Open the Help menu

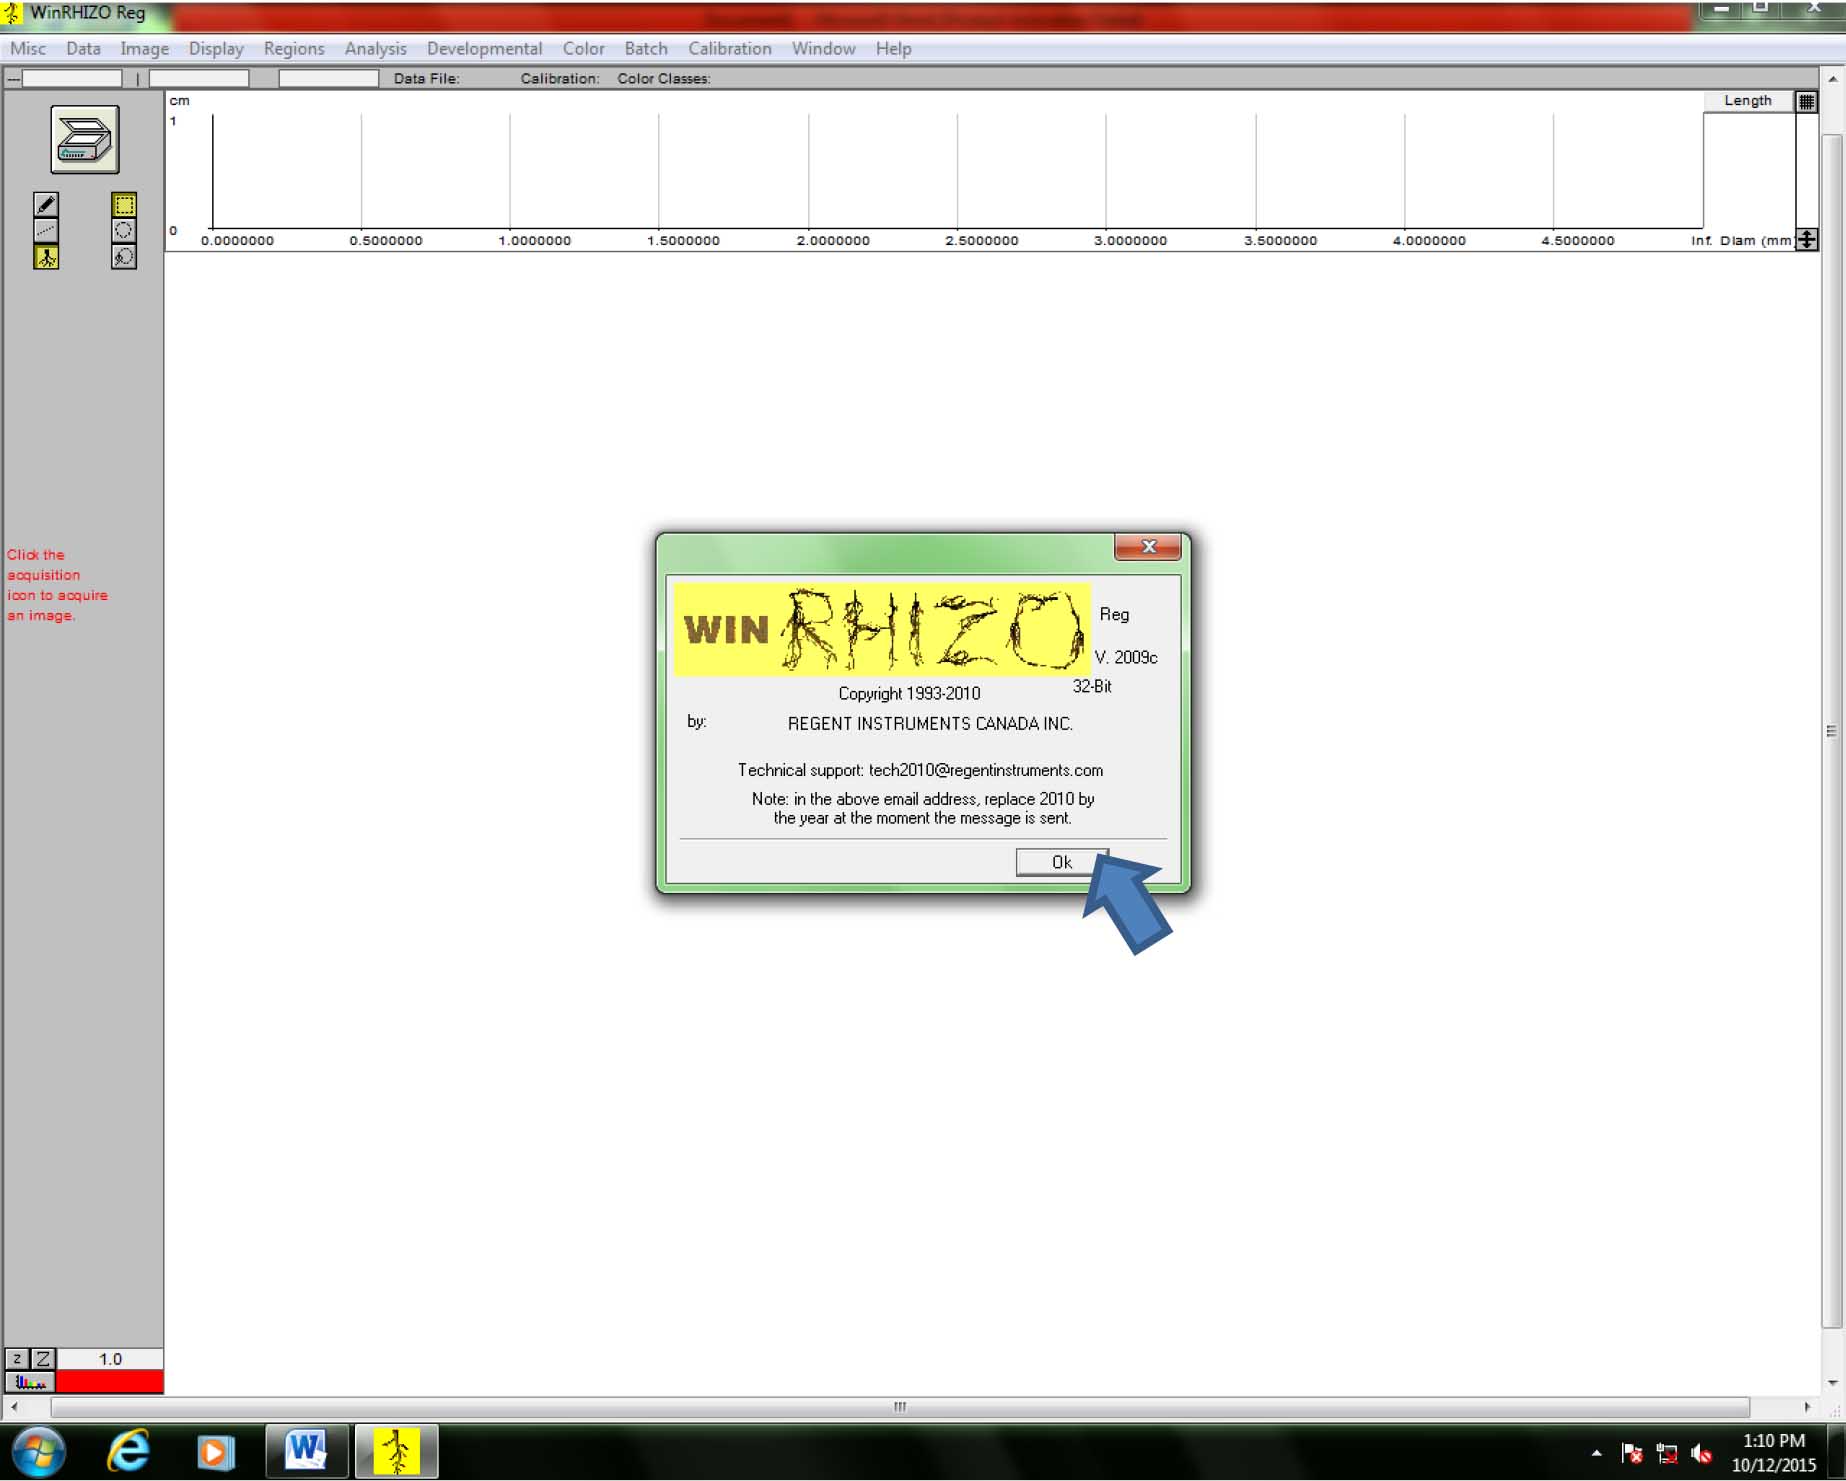(x=893, y=48)
